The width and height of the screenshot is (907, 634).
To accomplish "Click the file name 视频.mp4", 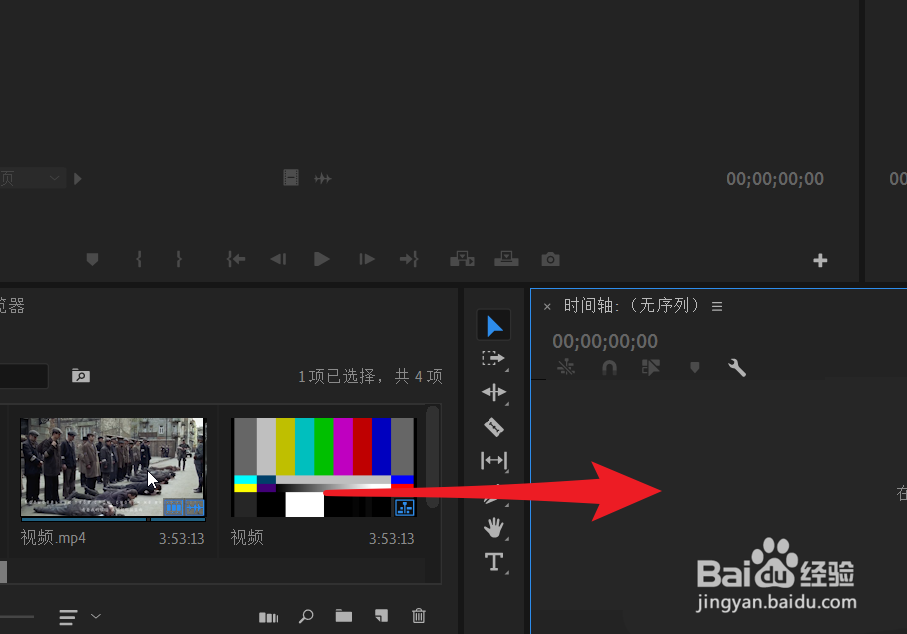I will pyautogui.click(x=53, y=538).
